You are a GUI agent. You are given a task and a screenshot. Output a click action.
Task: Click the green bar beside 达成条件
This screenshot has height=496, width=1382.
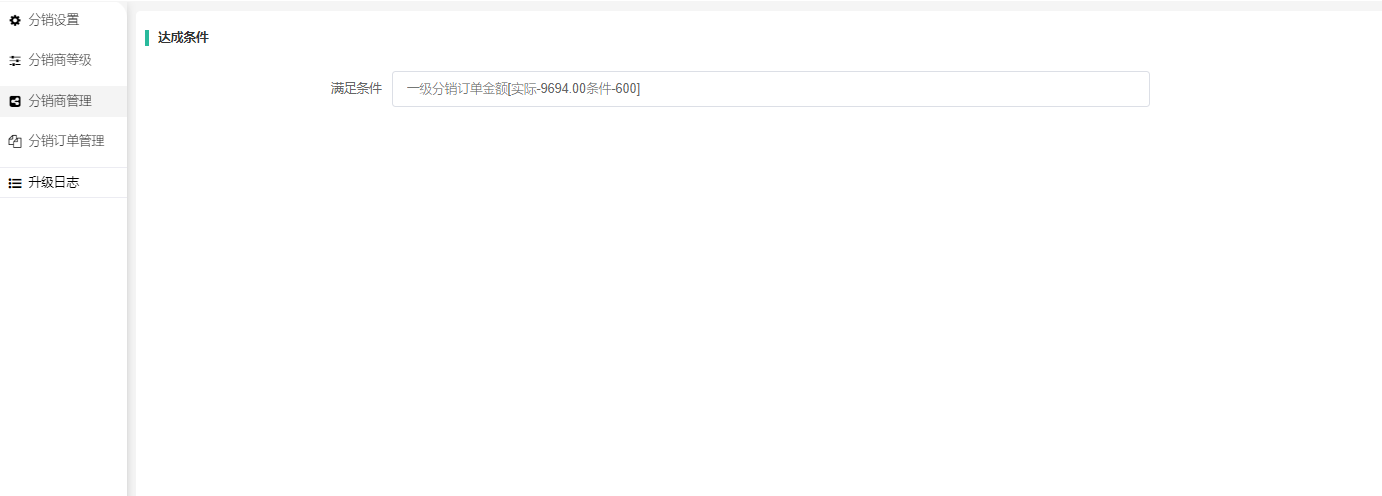click(147, 38)
